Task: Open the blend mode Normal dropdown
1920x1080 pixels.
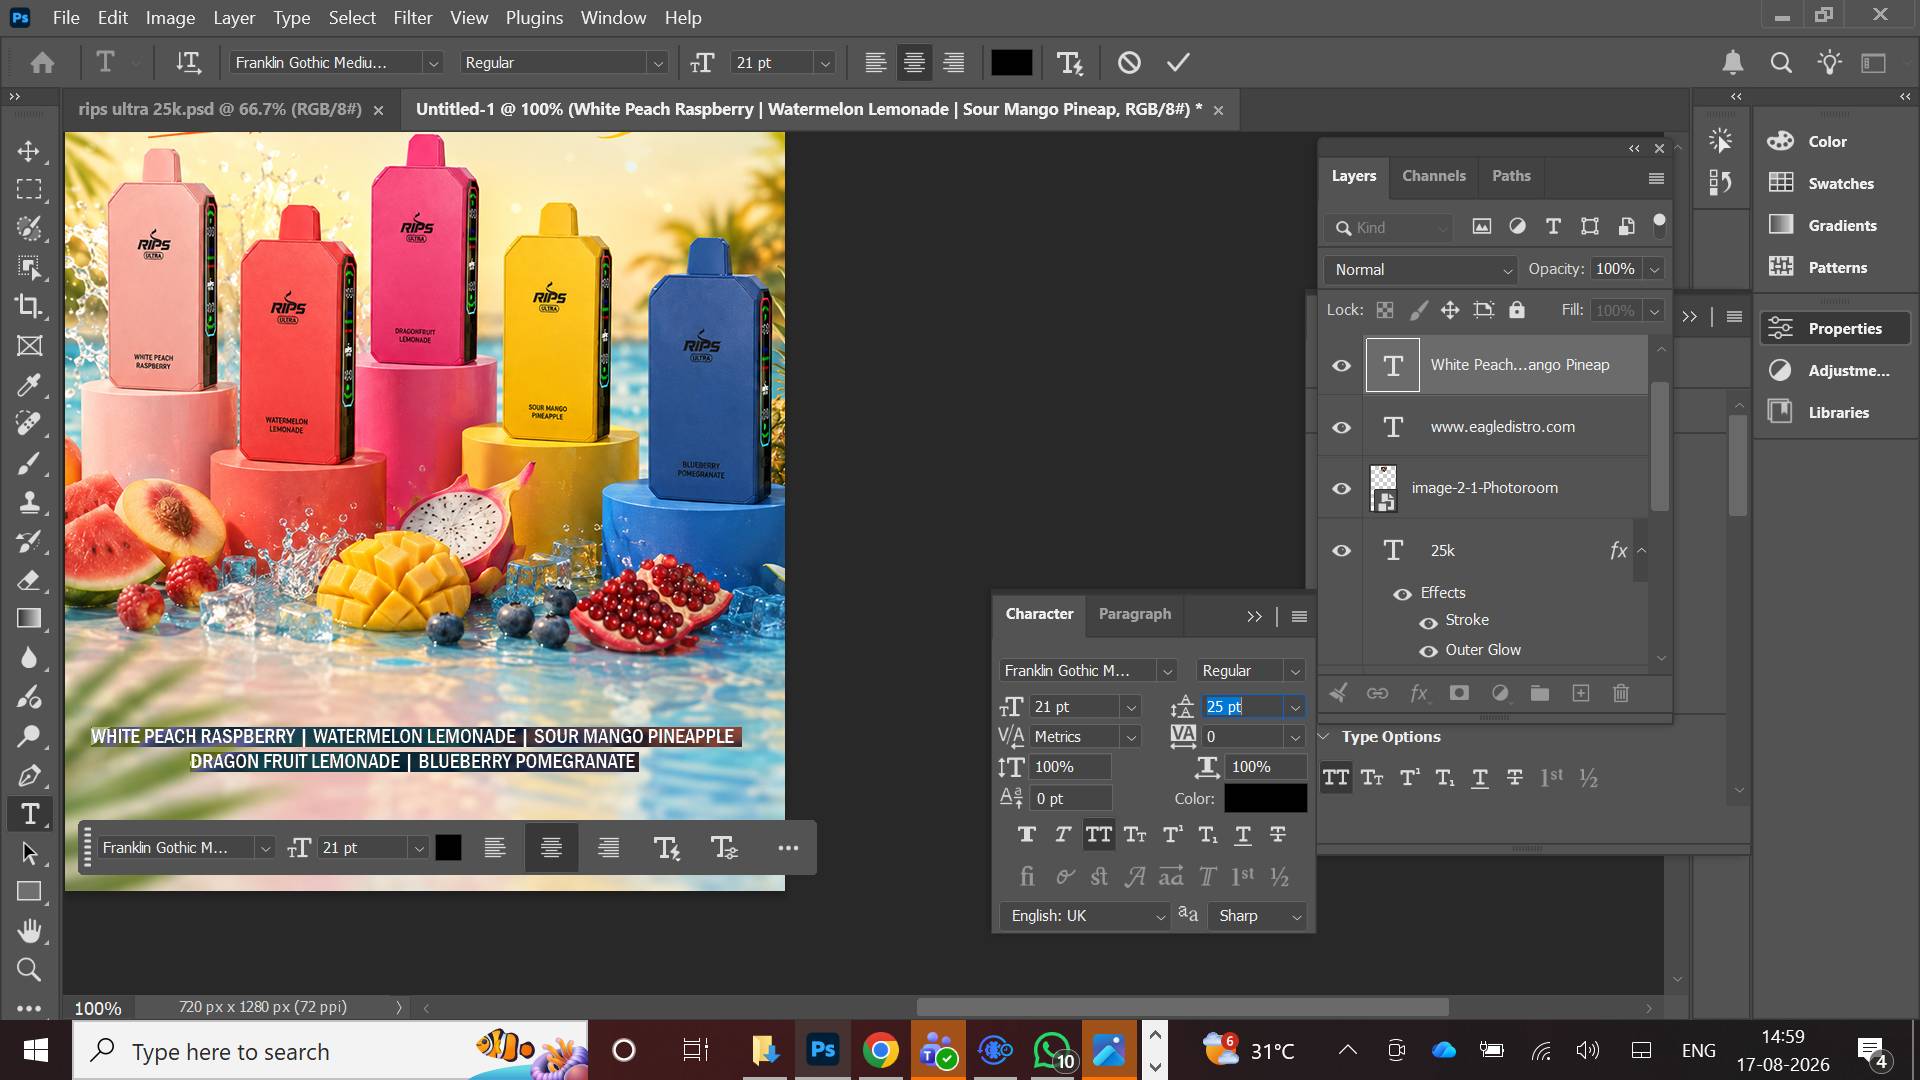Action: [1421, 270]
